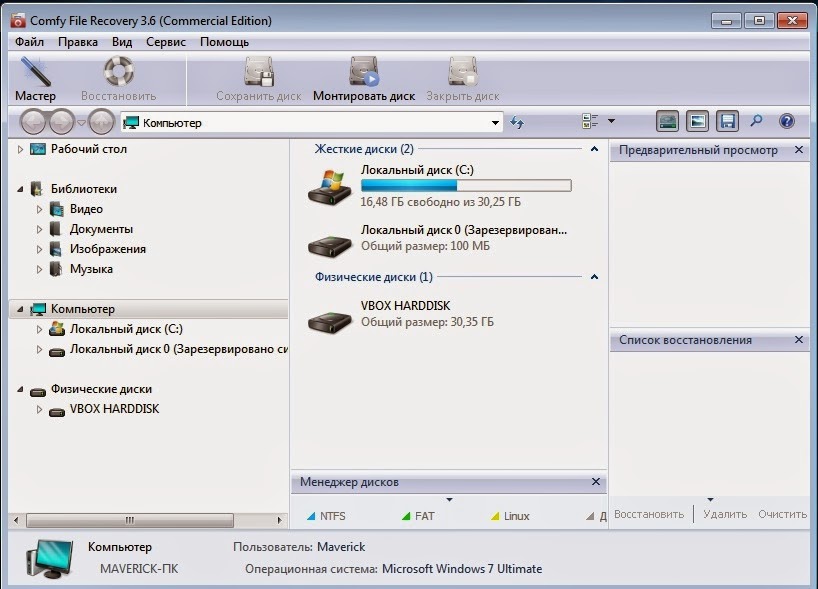Click the Восстановить lifebuoy toolbar icon

pos(118,71)
